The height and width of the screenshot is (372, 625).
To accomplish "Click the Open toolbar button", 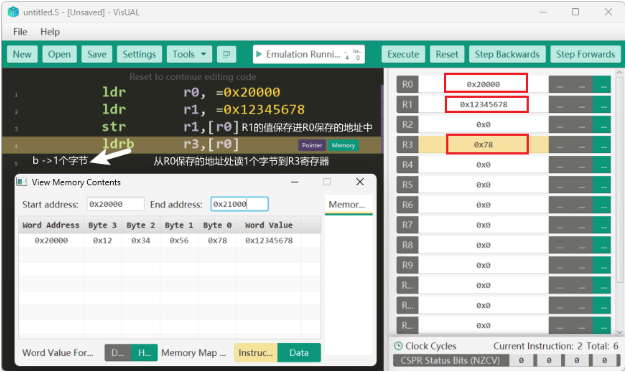I will (59, 54).
